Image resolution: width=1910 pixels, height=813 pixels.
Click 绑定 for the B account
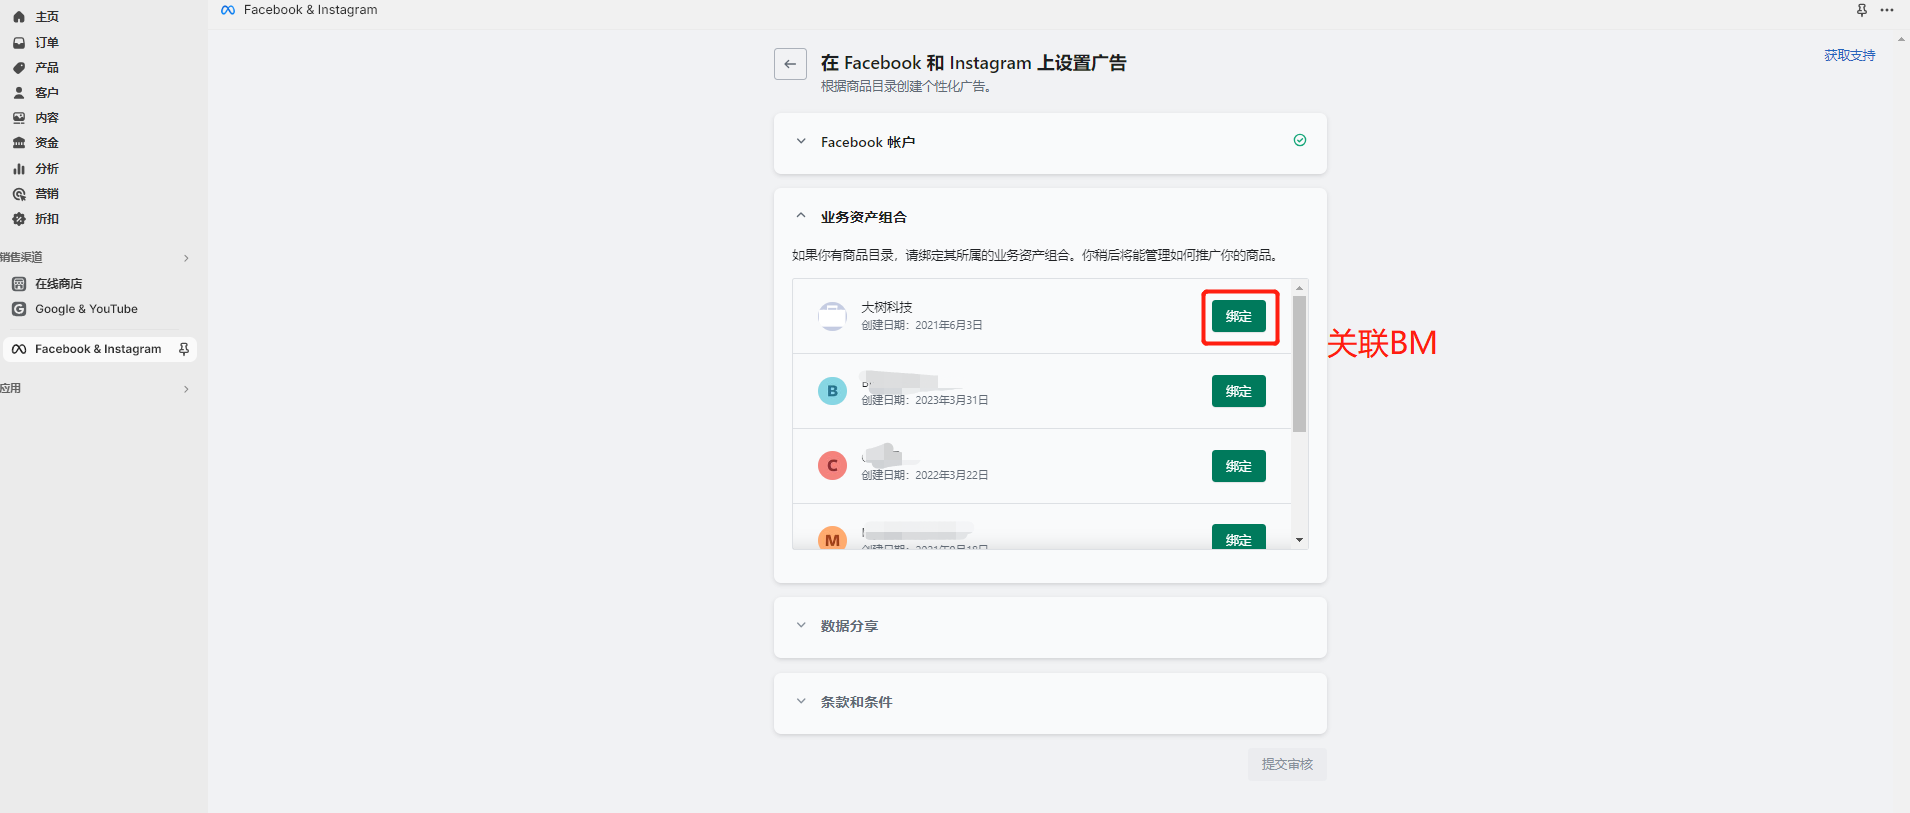[1239, 391]
